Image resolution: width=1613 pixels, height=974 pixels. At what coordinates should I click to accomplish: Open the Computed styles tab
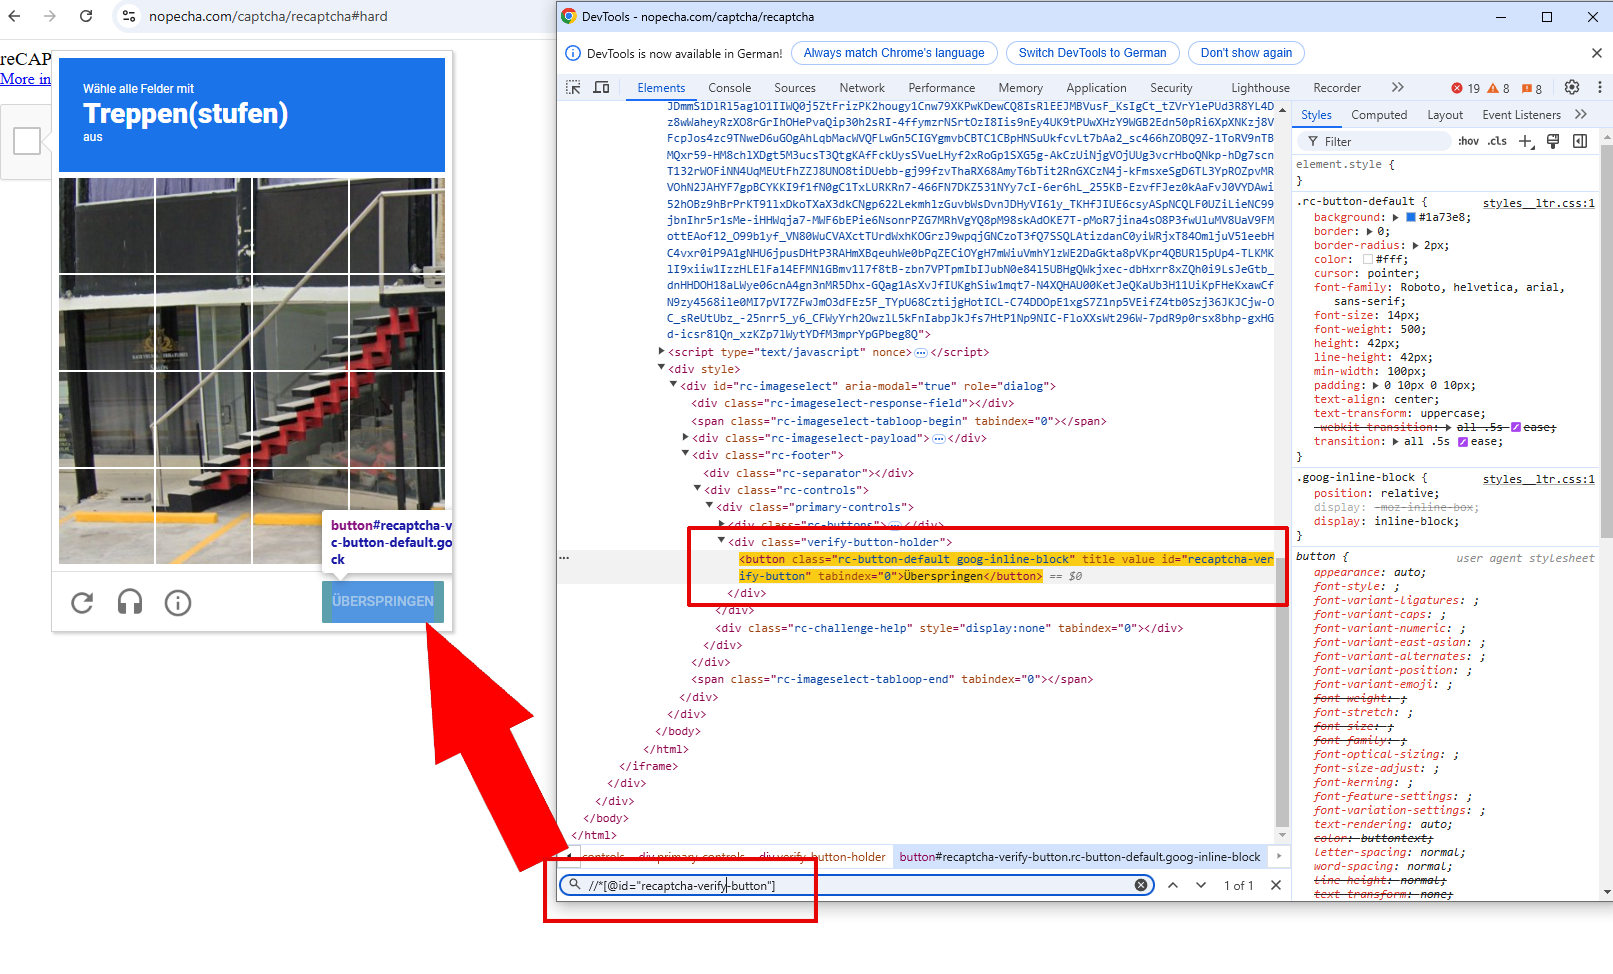(x=1378, y=115)
